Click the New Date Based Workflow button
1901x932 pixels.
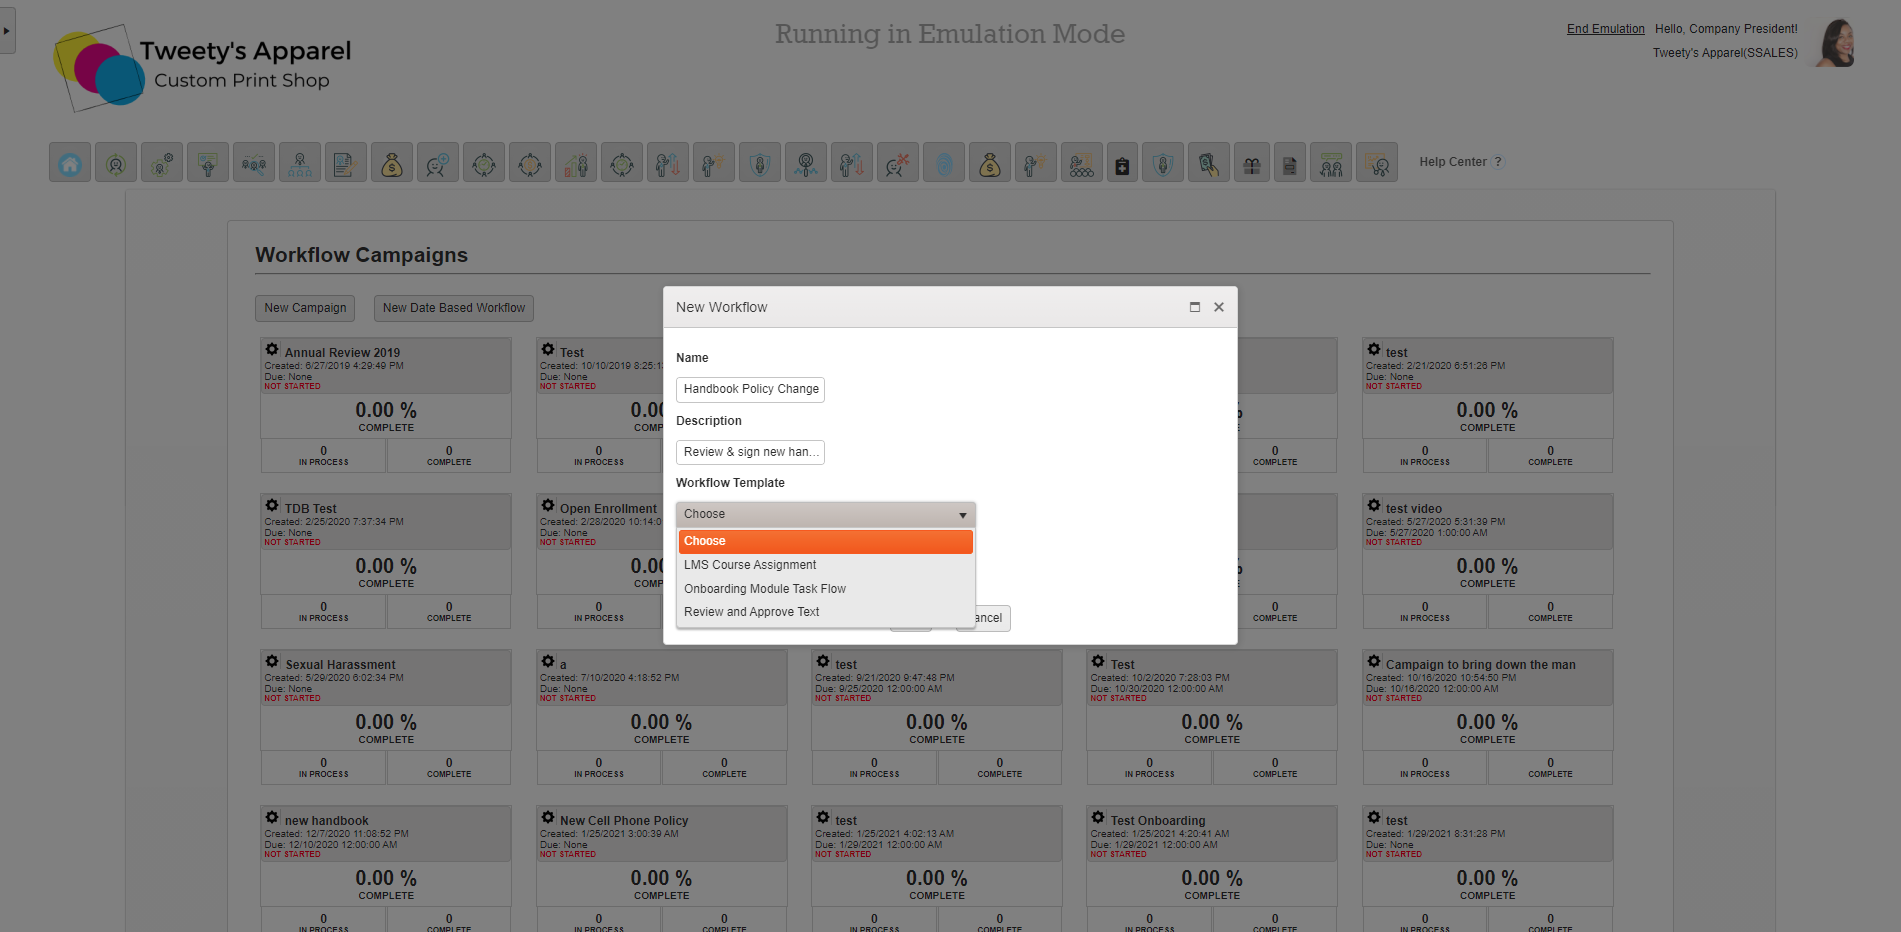point(454,308)
